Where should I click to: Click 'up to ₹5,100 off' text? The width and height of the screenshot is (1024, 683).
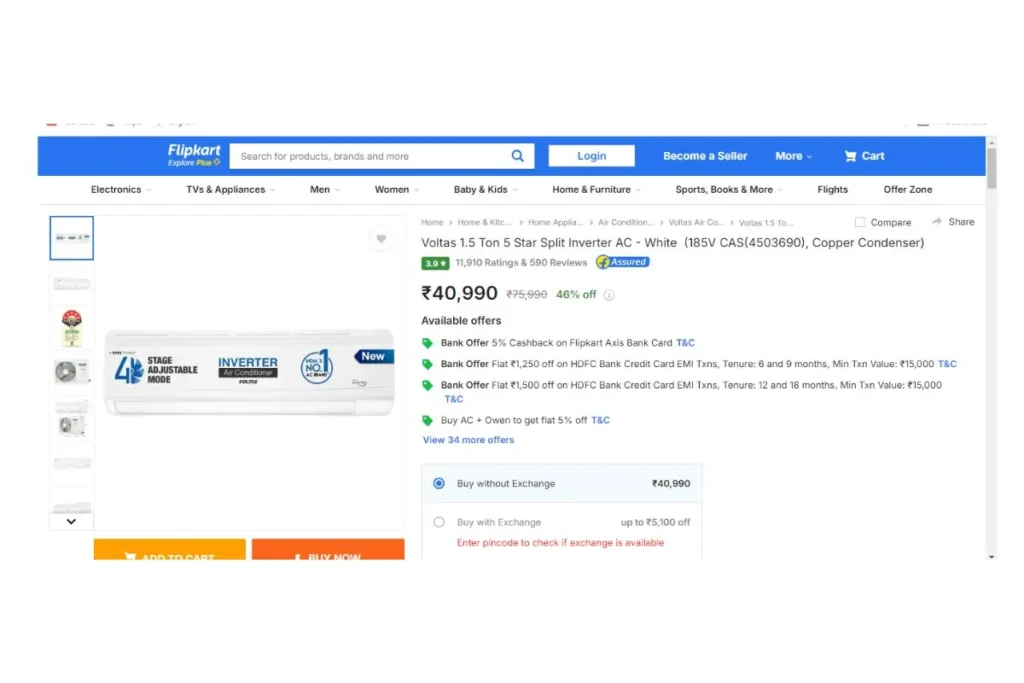point(655,522)
